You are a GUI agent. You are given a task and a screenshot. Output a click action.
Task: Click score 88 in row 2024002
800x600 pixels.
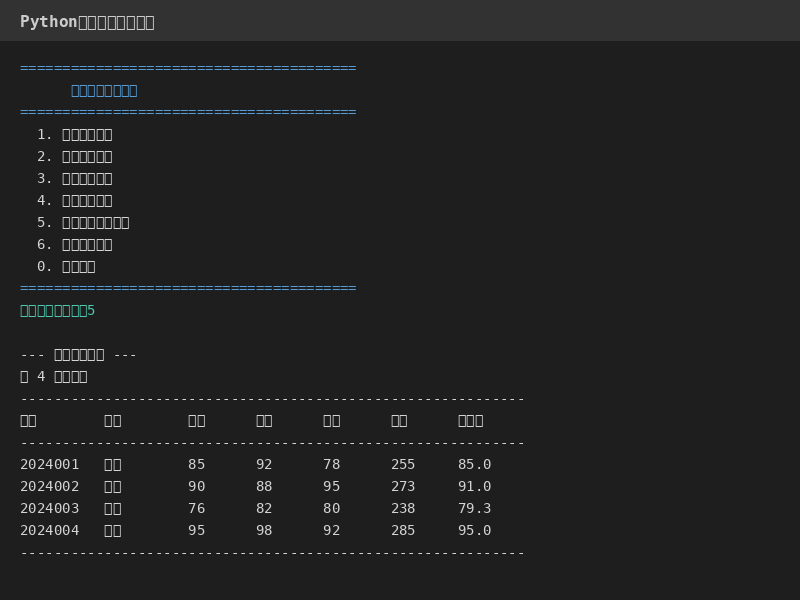tap(264, 486)
